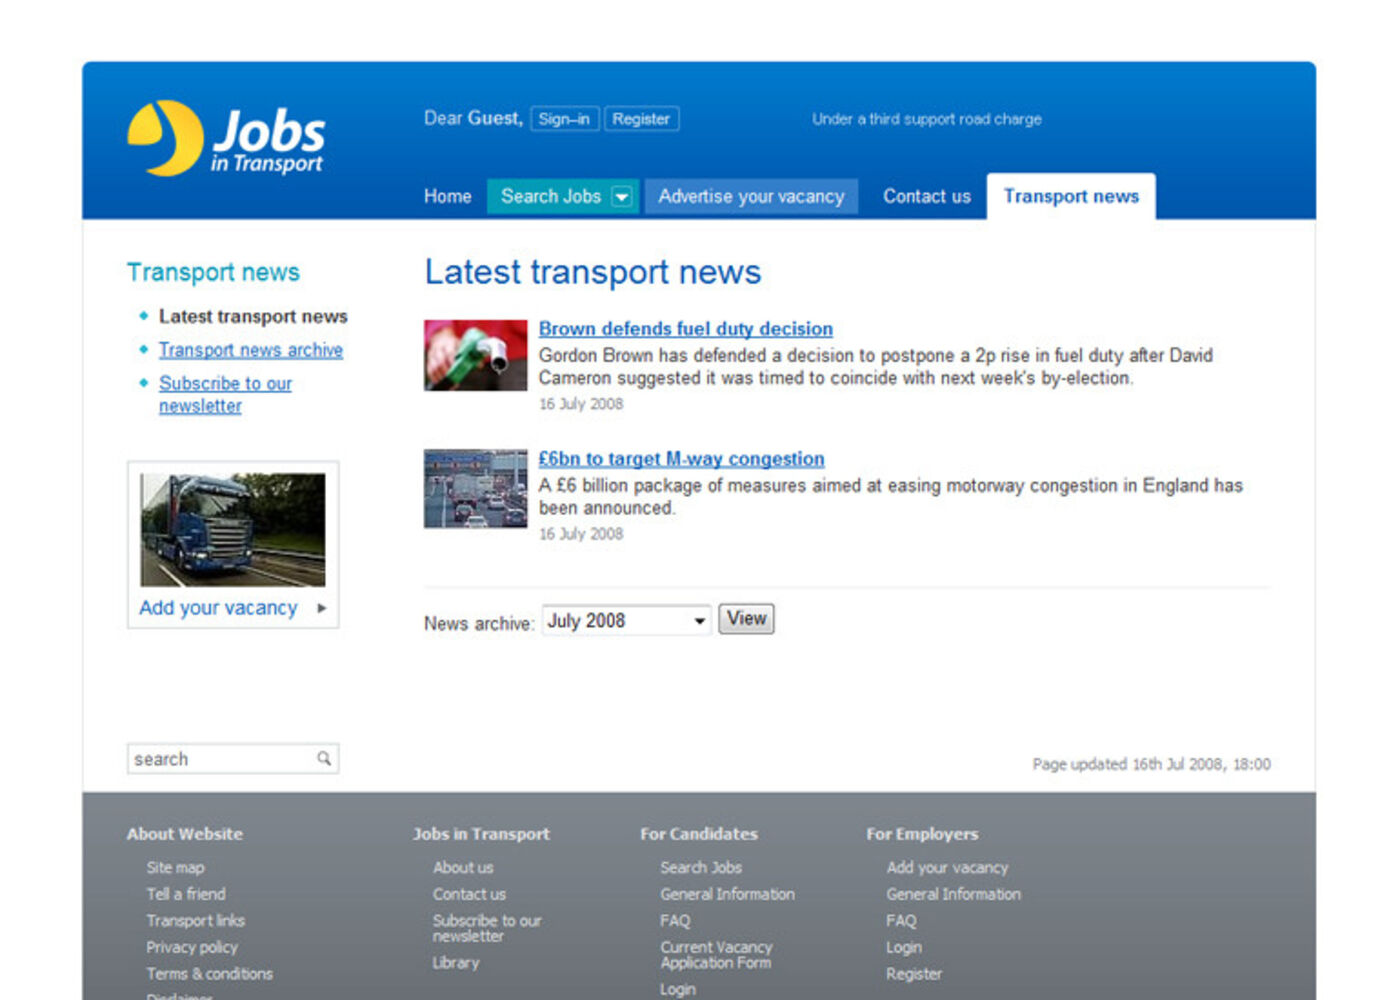Switch to the Transport news tab
The height and width of the screenshot is (1000, 1400).
point(1071,196)
